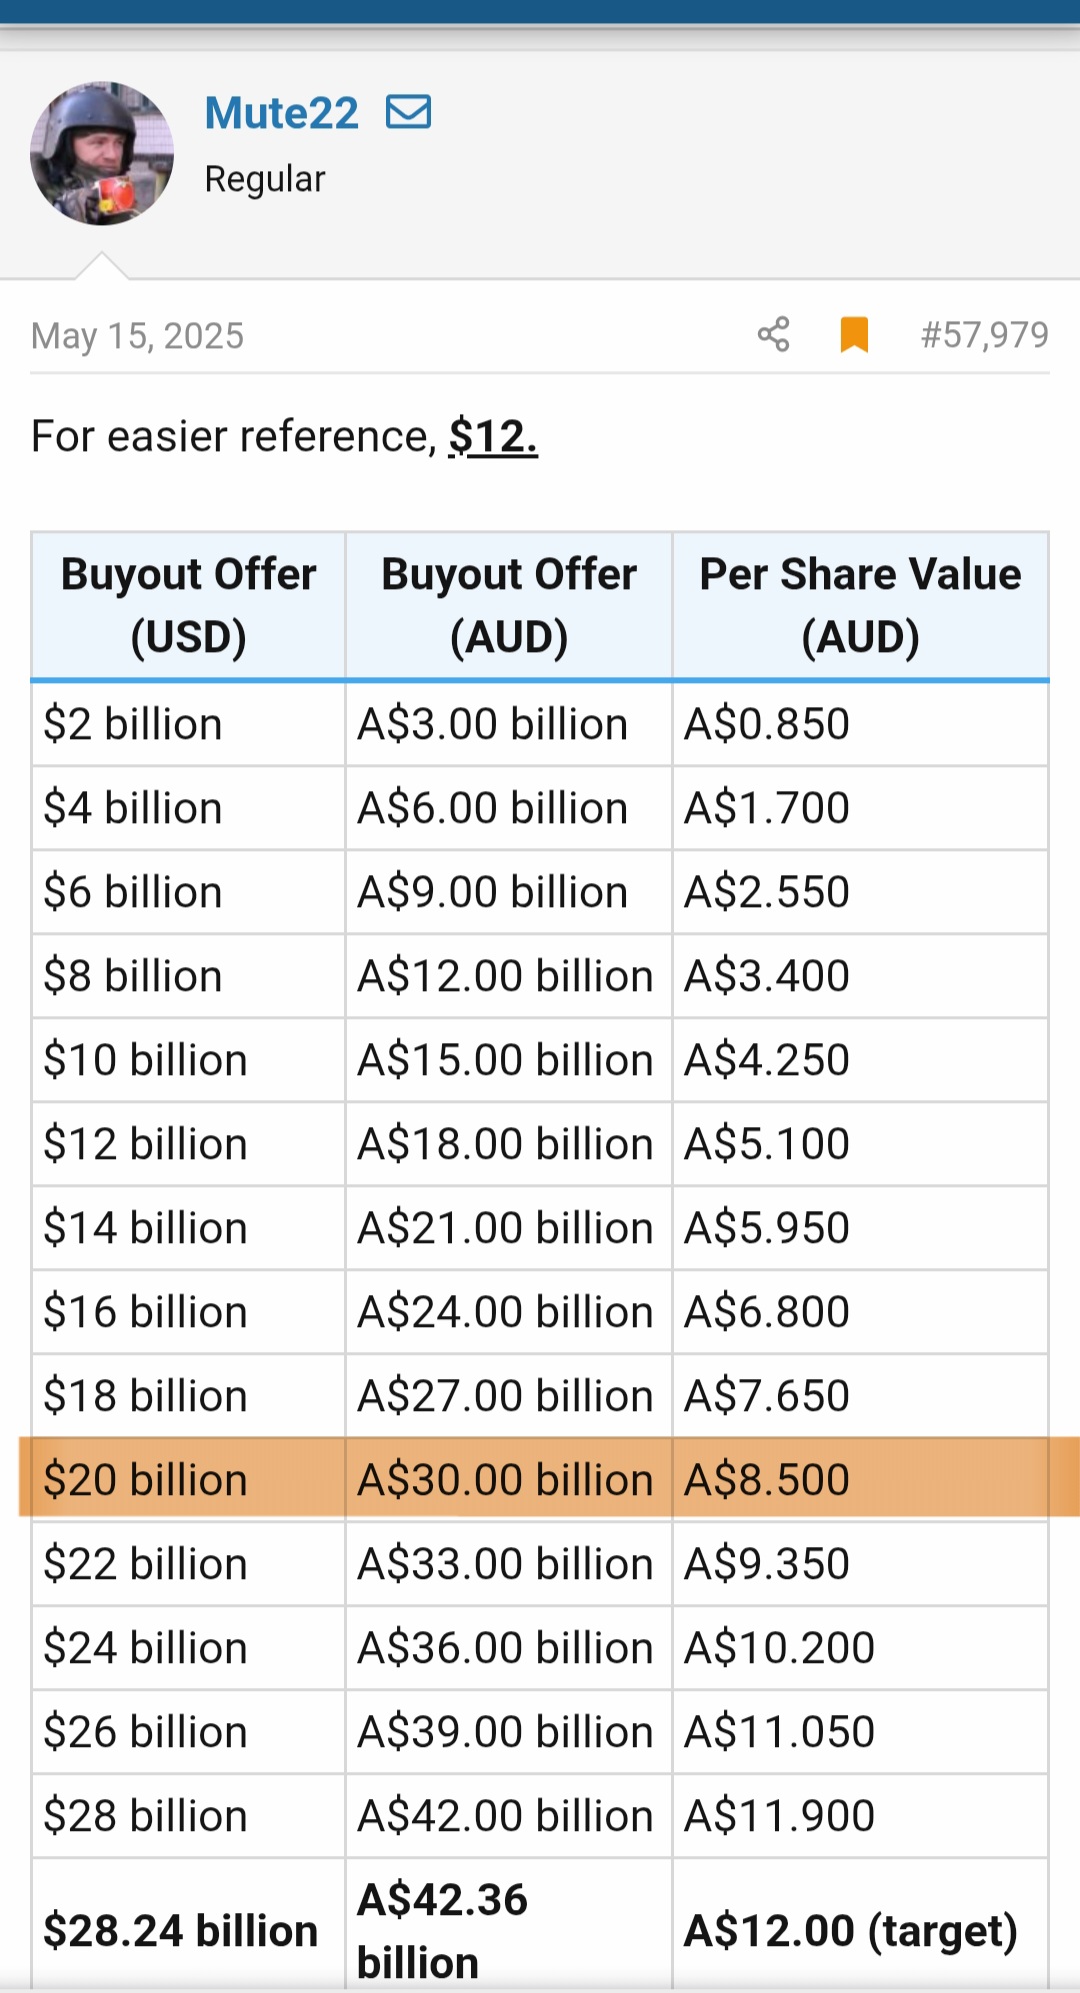1080x1993 pixels.
Task: Toggle the orange bookmark on this post
Action: [x=854, y=335]
